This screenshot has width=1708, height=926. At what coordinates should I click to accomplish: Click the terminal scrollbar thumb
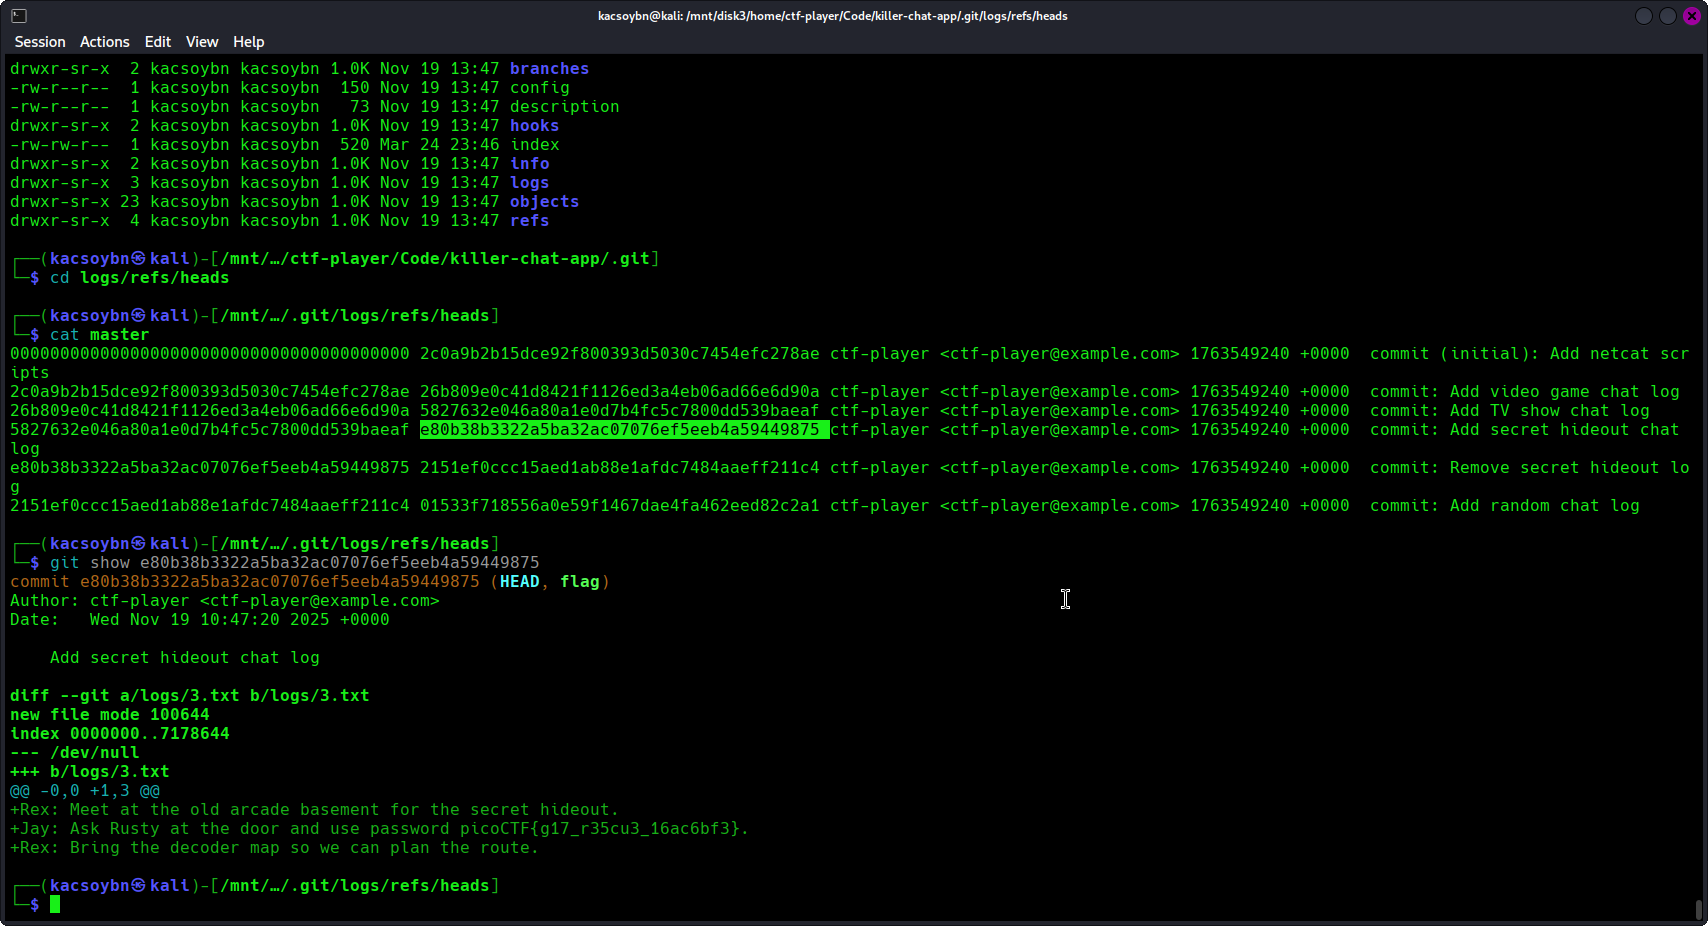point(1698,909)
